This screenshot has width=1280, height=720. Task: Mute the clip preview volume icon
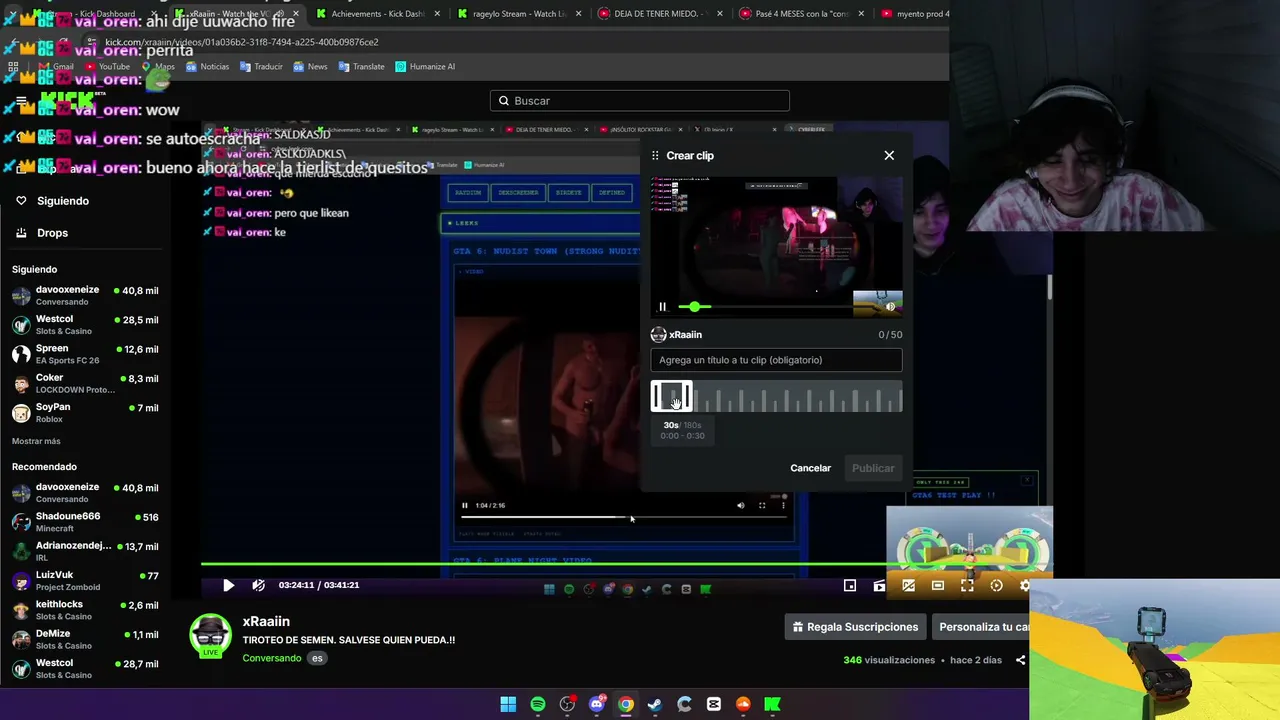890,307
